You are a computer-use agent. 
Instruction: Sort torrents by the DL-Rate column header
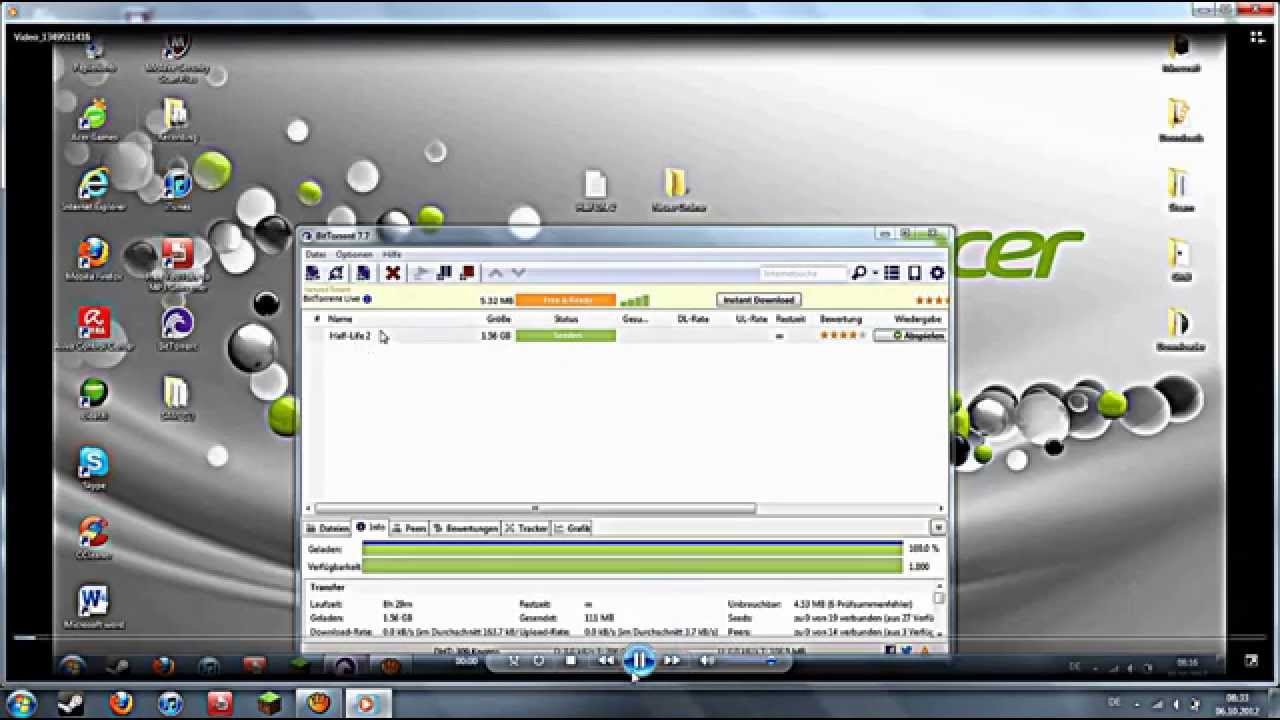tap(693, 319)
